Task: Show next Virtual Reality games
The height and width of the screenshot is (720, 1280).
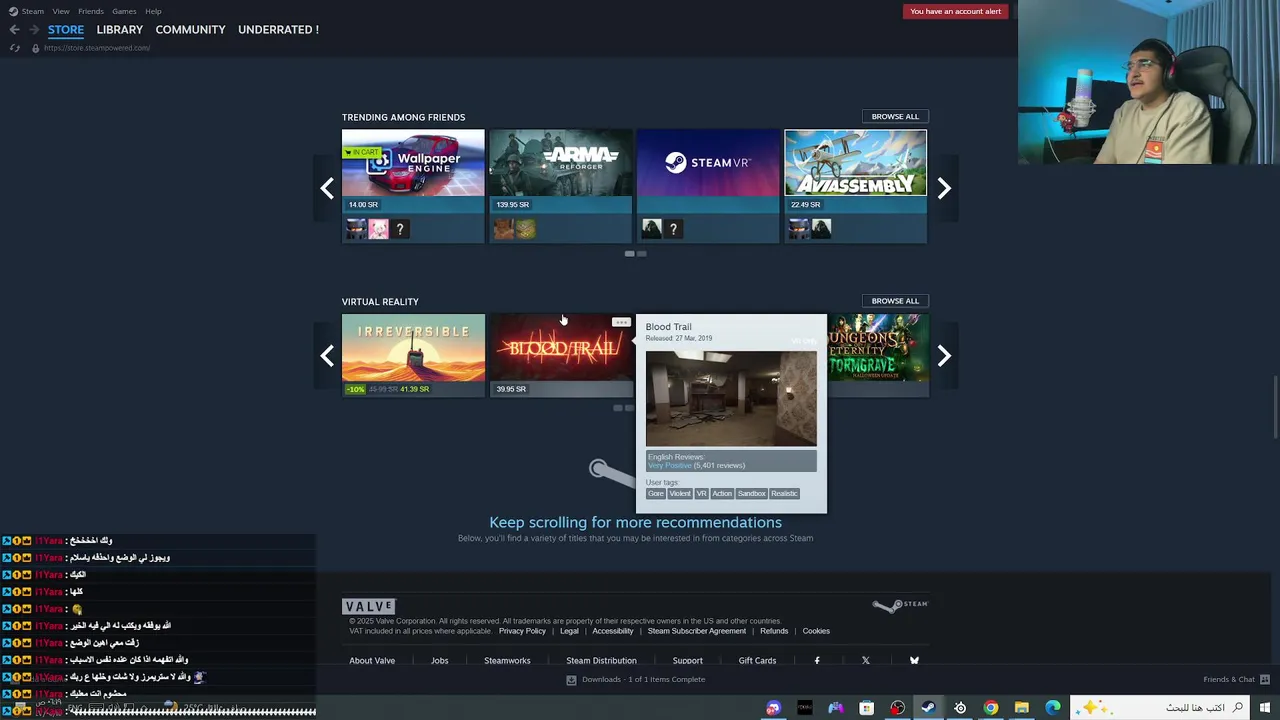Action: pos(944,356)
